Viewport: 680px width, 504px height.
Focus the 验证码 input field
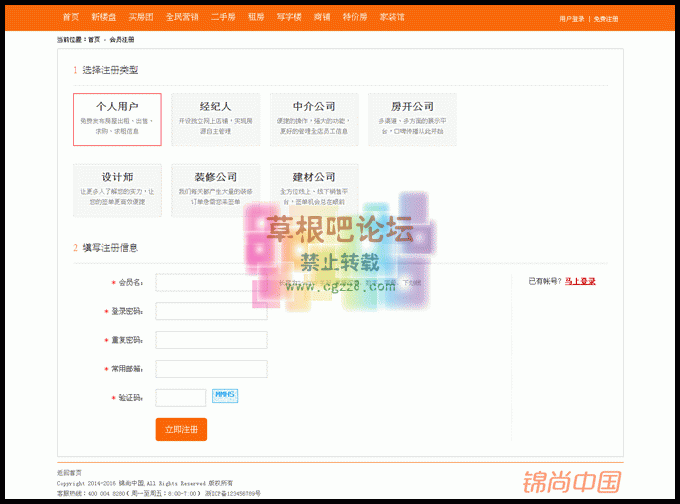181,397
